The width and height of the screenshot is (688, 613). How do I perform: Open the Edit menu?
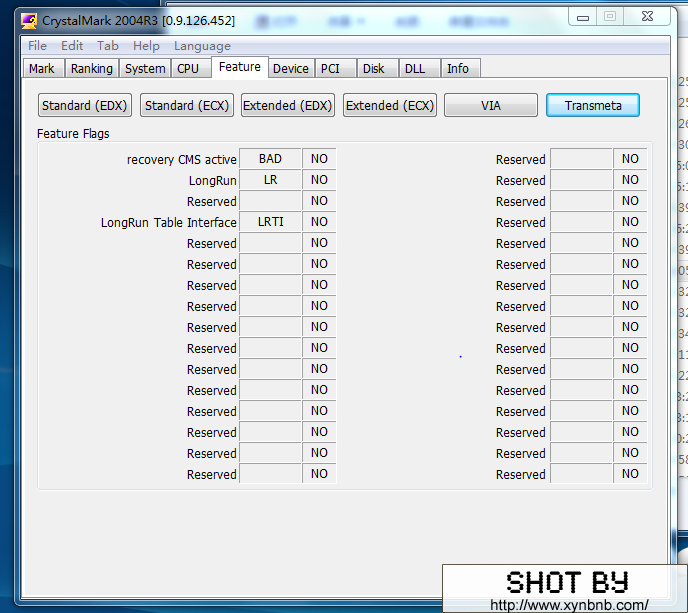tap(72, 46)
